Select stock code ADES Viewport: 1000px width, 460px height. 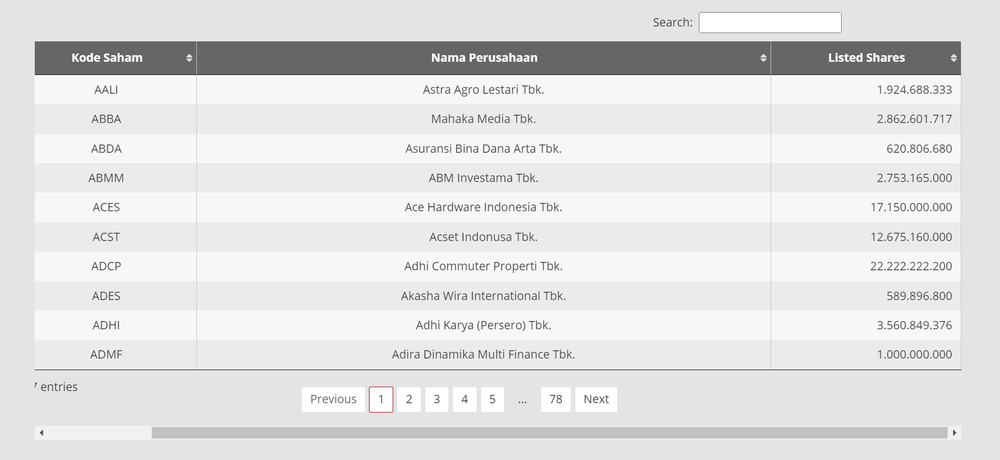(106, 296)
